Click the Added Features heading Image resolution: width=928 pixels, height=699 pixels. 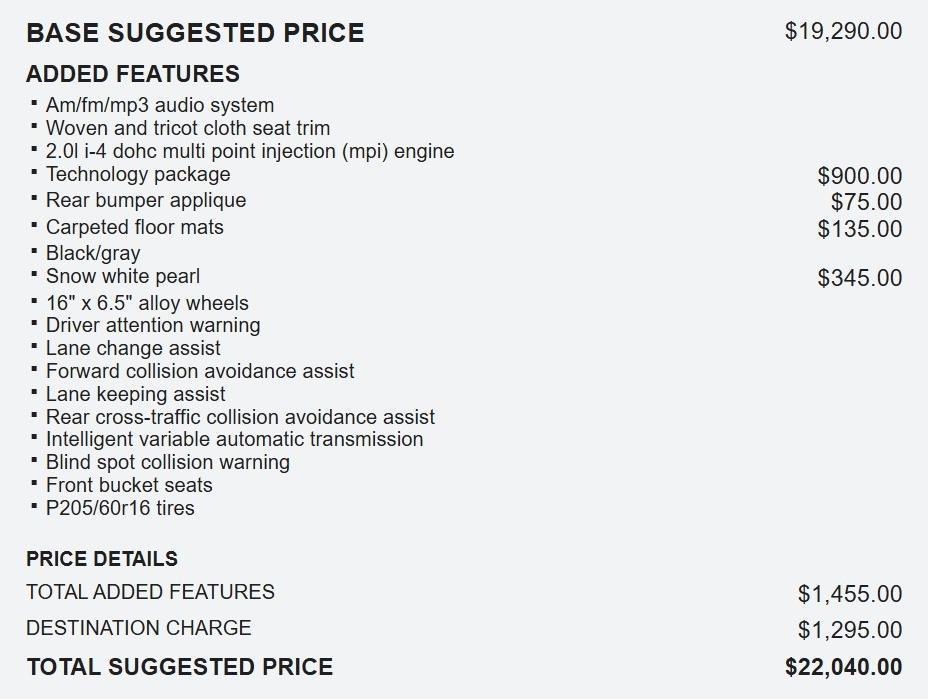133,74
